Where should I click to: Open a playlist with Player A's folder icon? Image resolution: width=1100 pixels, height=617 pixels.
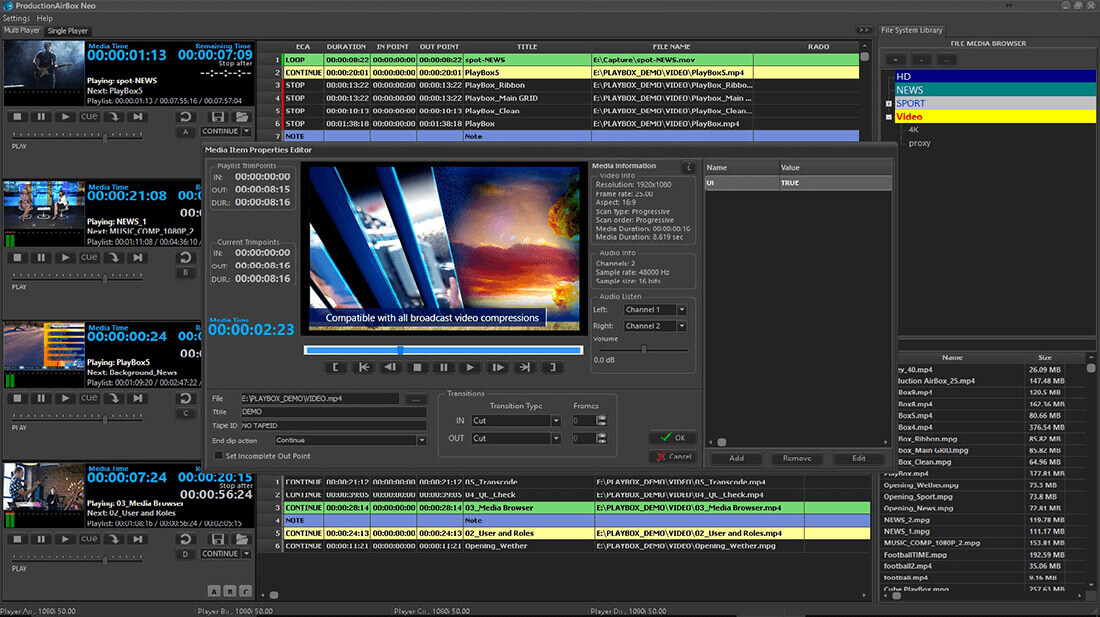(242, 117)
